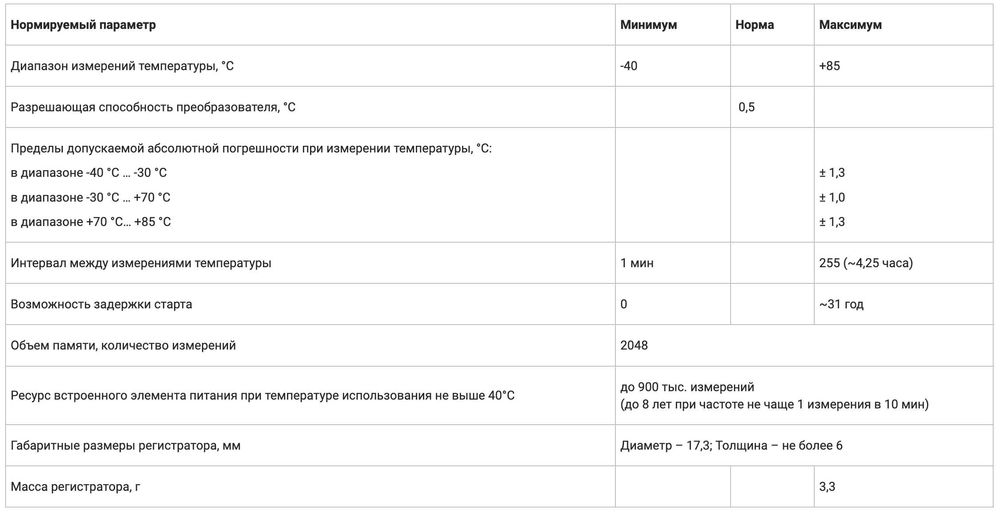The image size is (1000, 514).
Task: Click the ± 1,0 accuracy value
Action: 832,197
